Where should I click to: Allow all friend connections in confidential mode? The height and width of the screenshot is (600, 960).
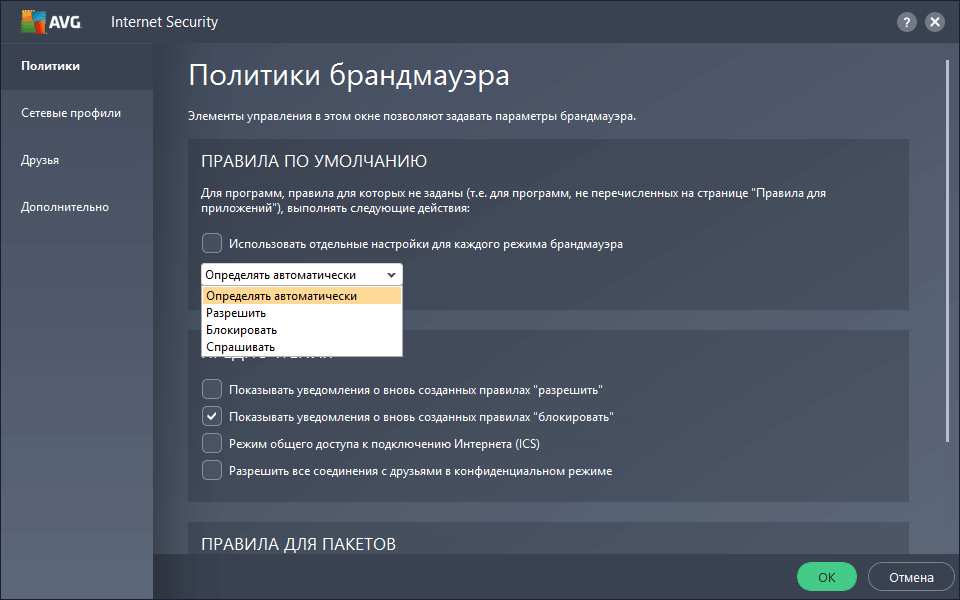212,470
